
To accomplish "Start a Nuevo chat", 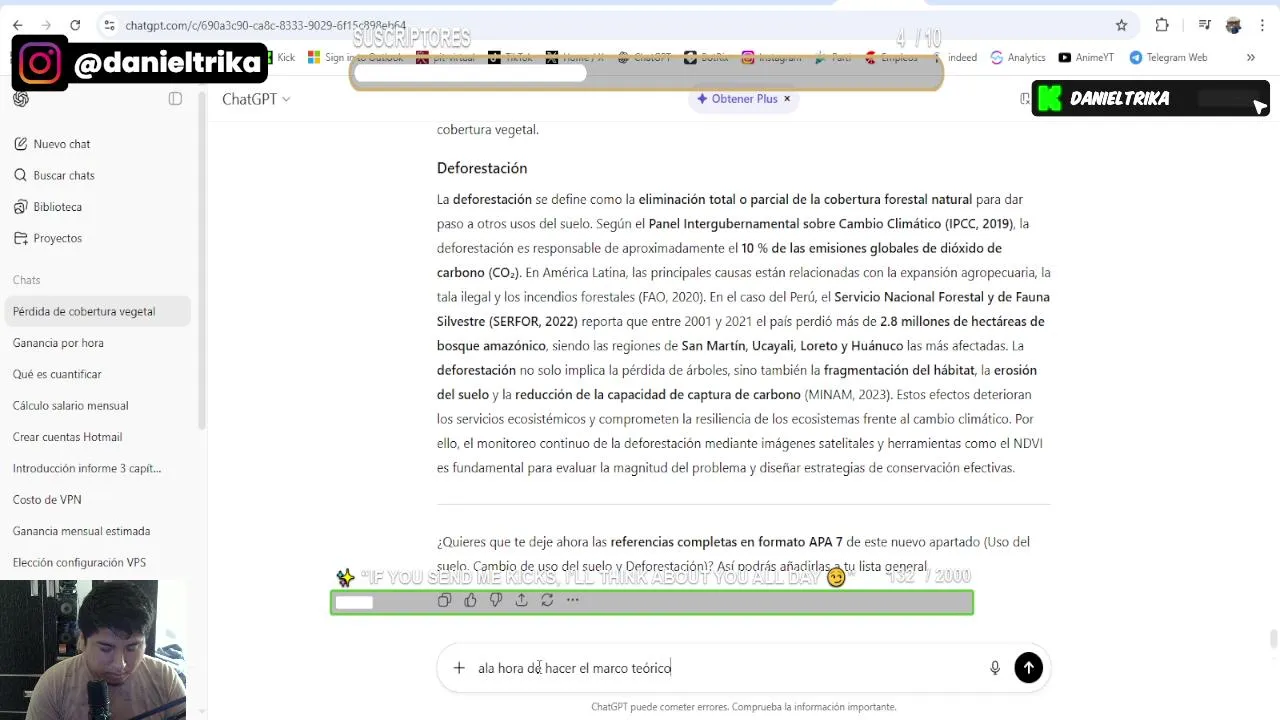I will coord(98,144).
